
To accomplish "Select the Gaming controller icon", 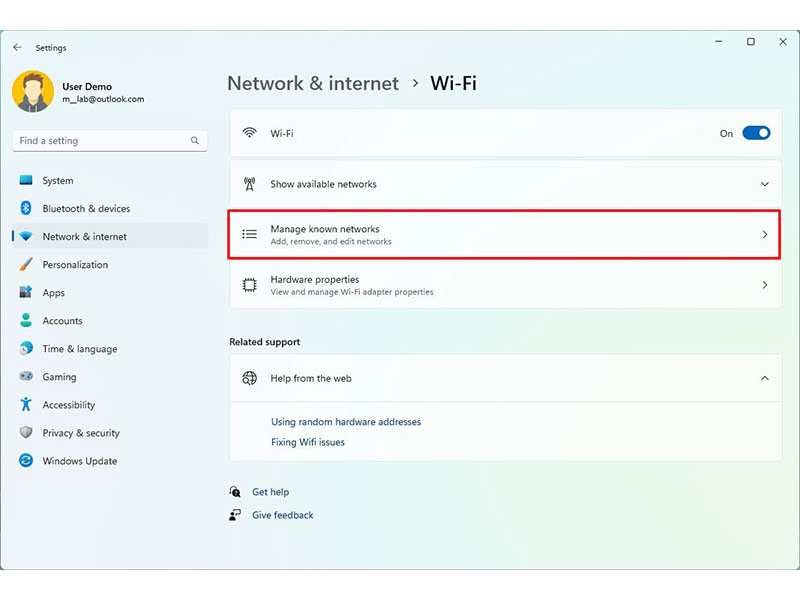I will point(26,377).
